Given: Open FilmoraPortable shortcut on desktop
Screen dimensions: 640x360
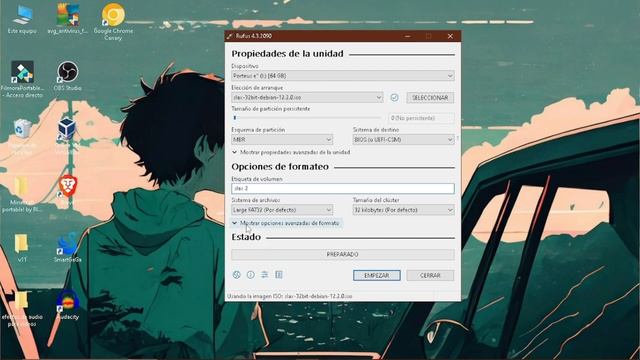Looking at the screenshot, I should pyautogui.click(x=22, y=79).
